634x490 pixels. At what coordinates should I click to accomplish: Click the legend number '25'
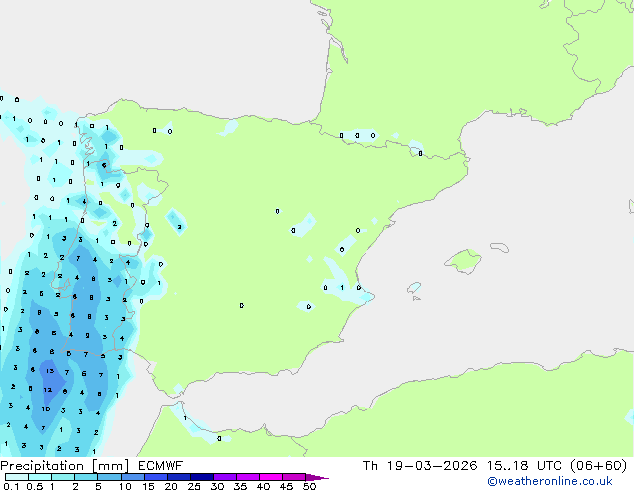pos(194,486)
